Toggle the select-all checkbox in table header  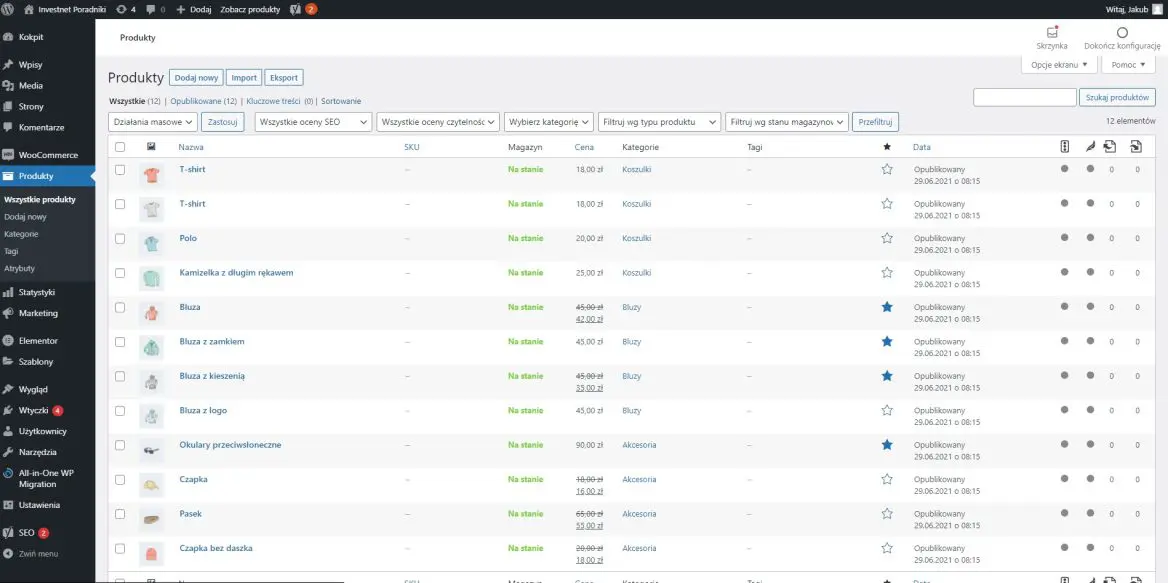pyautogui.click(x=120, y=146)
